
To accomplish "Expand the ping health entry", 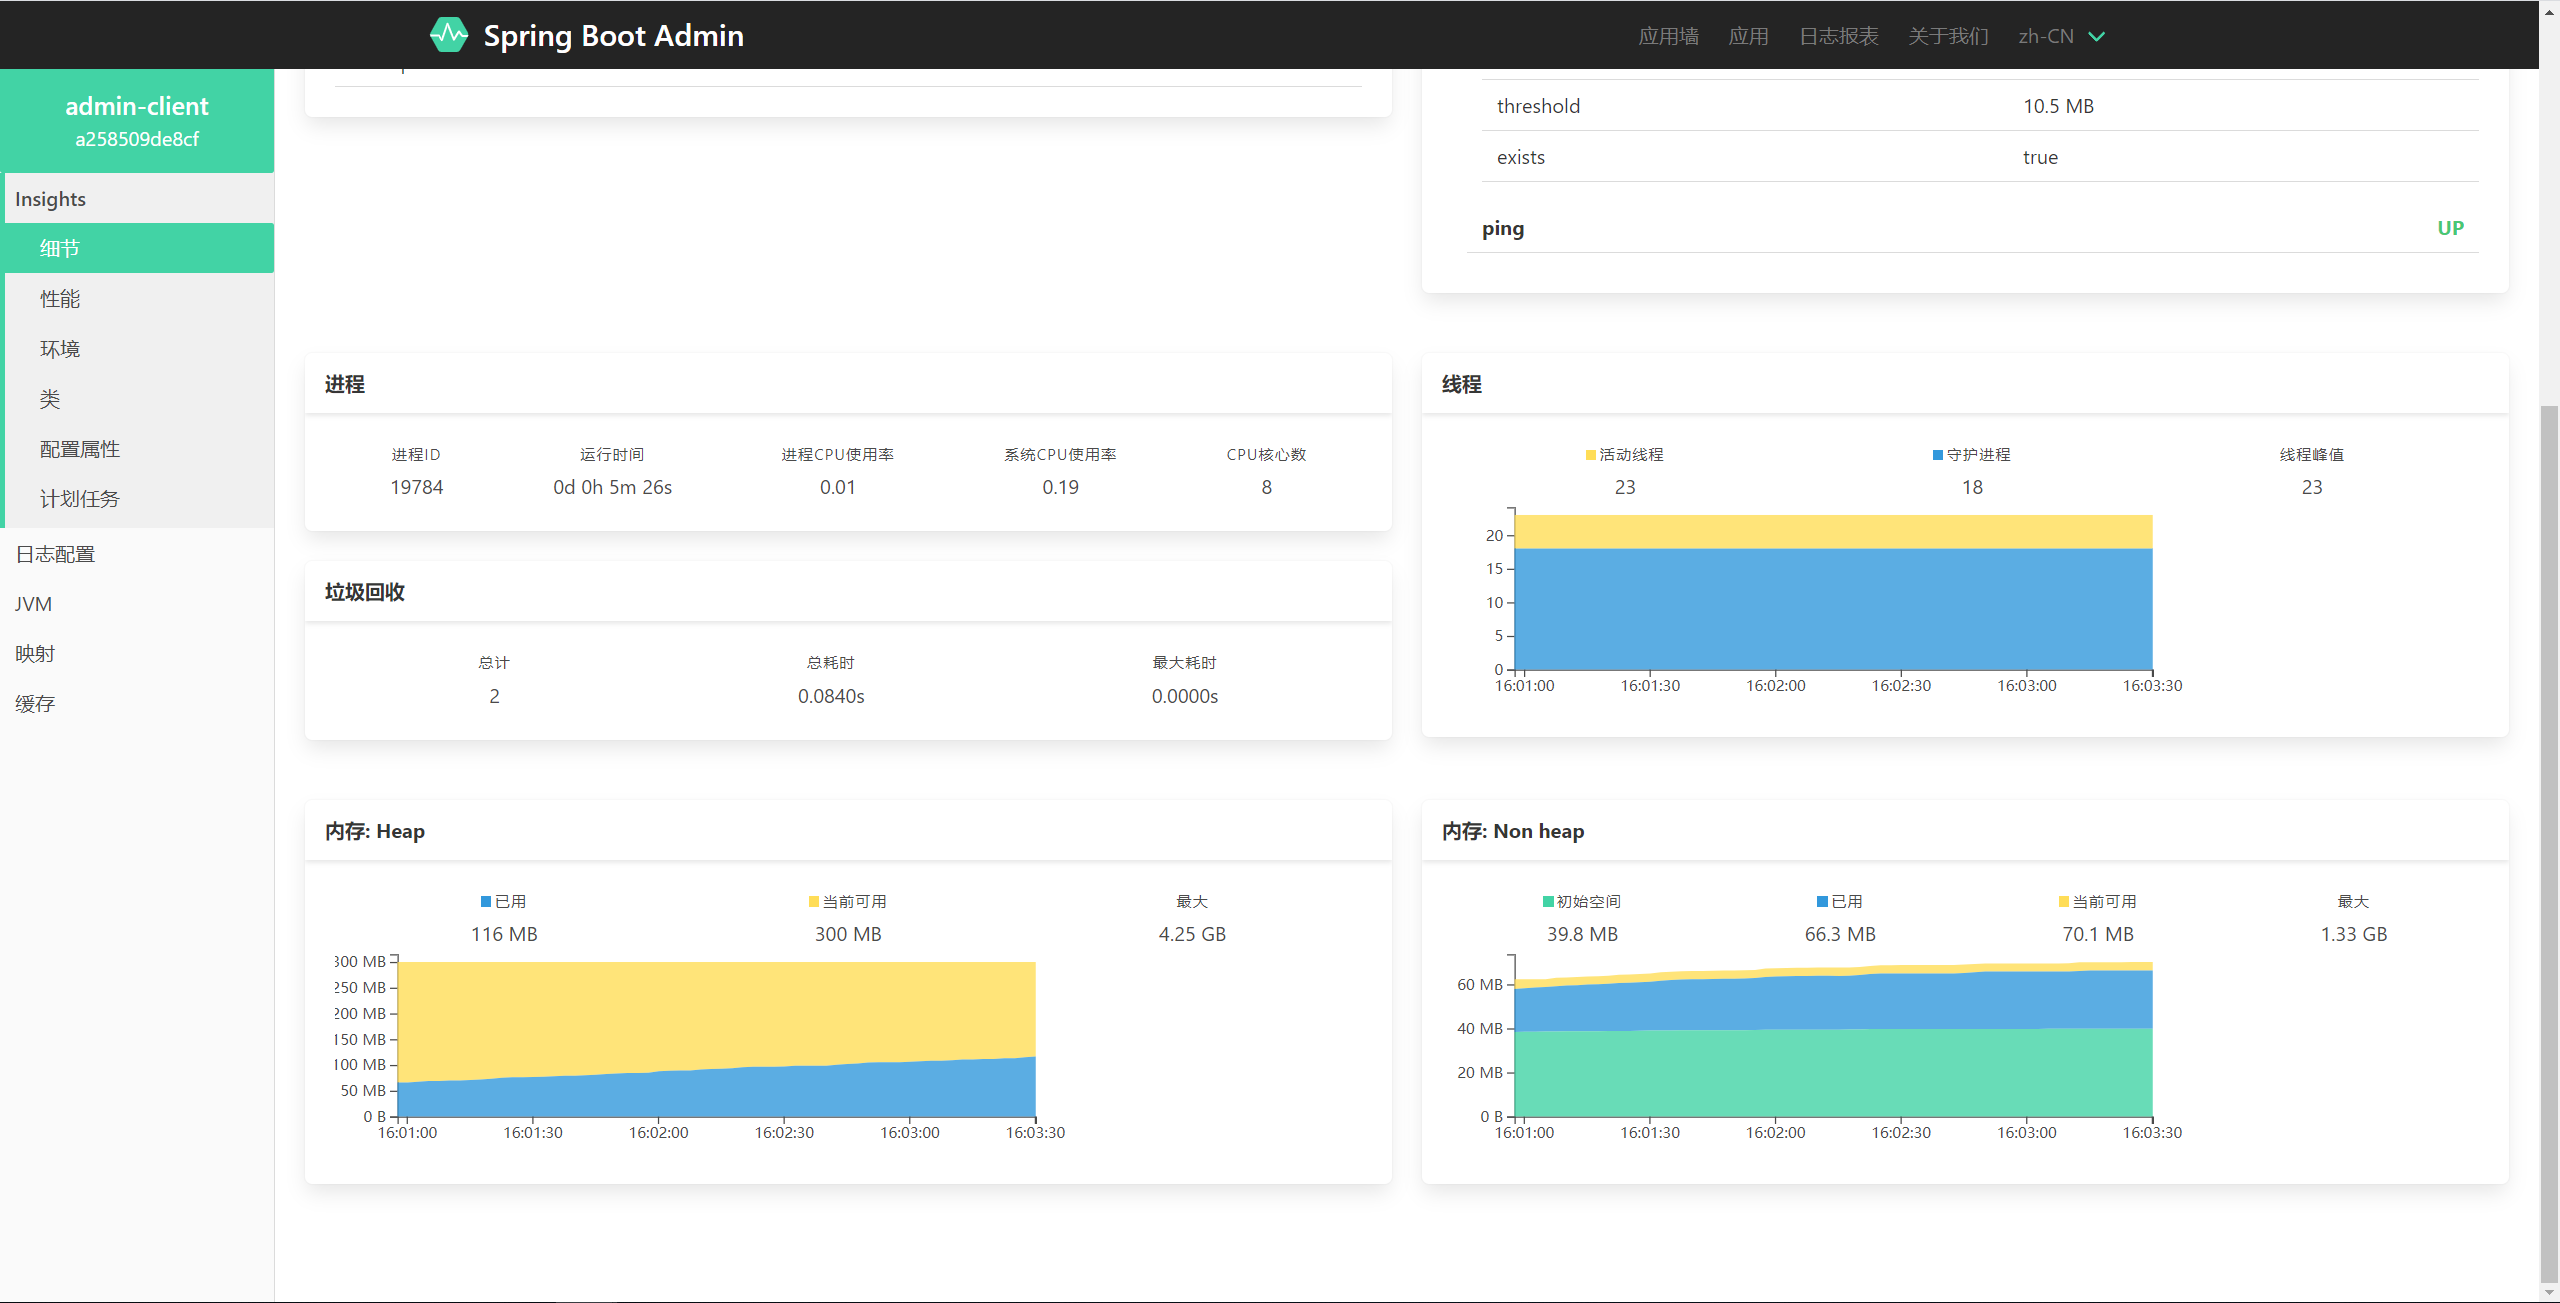I will [x=1503, y=228].
